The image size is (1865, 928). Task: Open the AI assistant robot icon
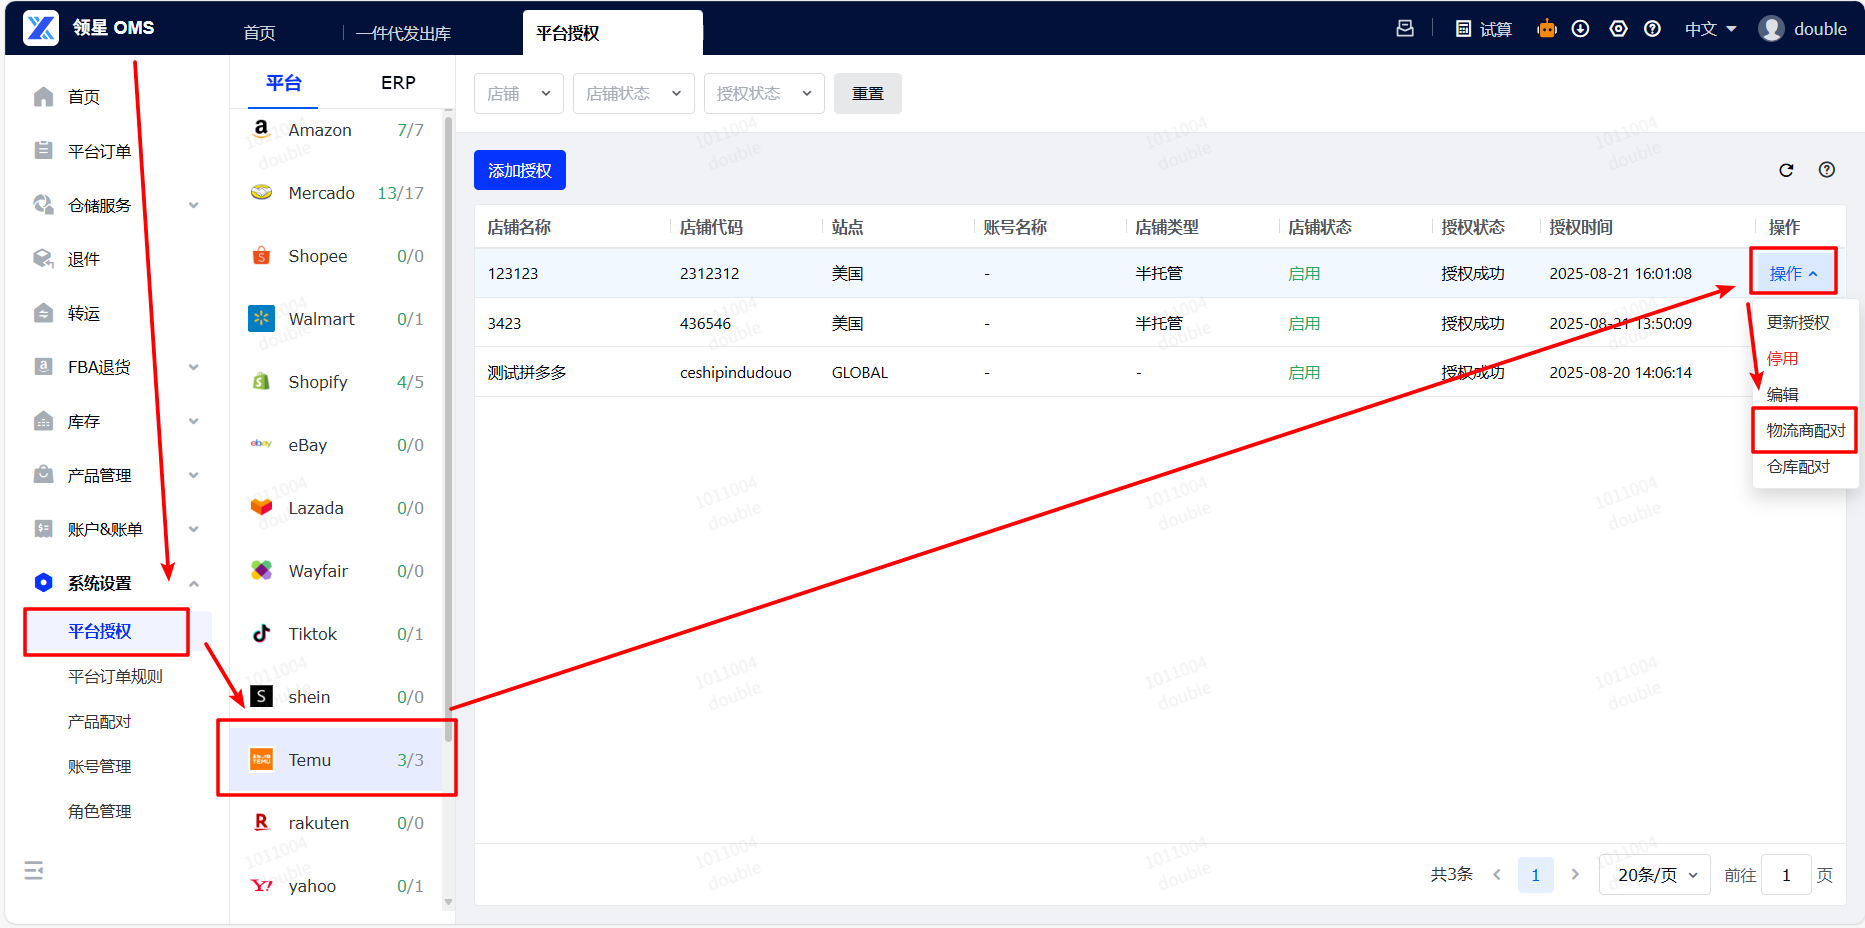click(1547, 29)
